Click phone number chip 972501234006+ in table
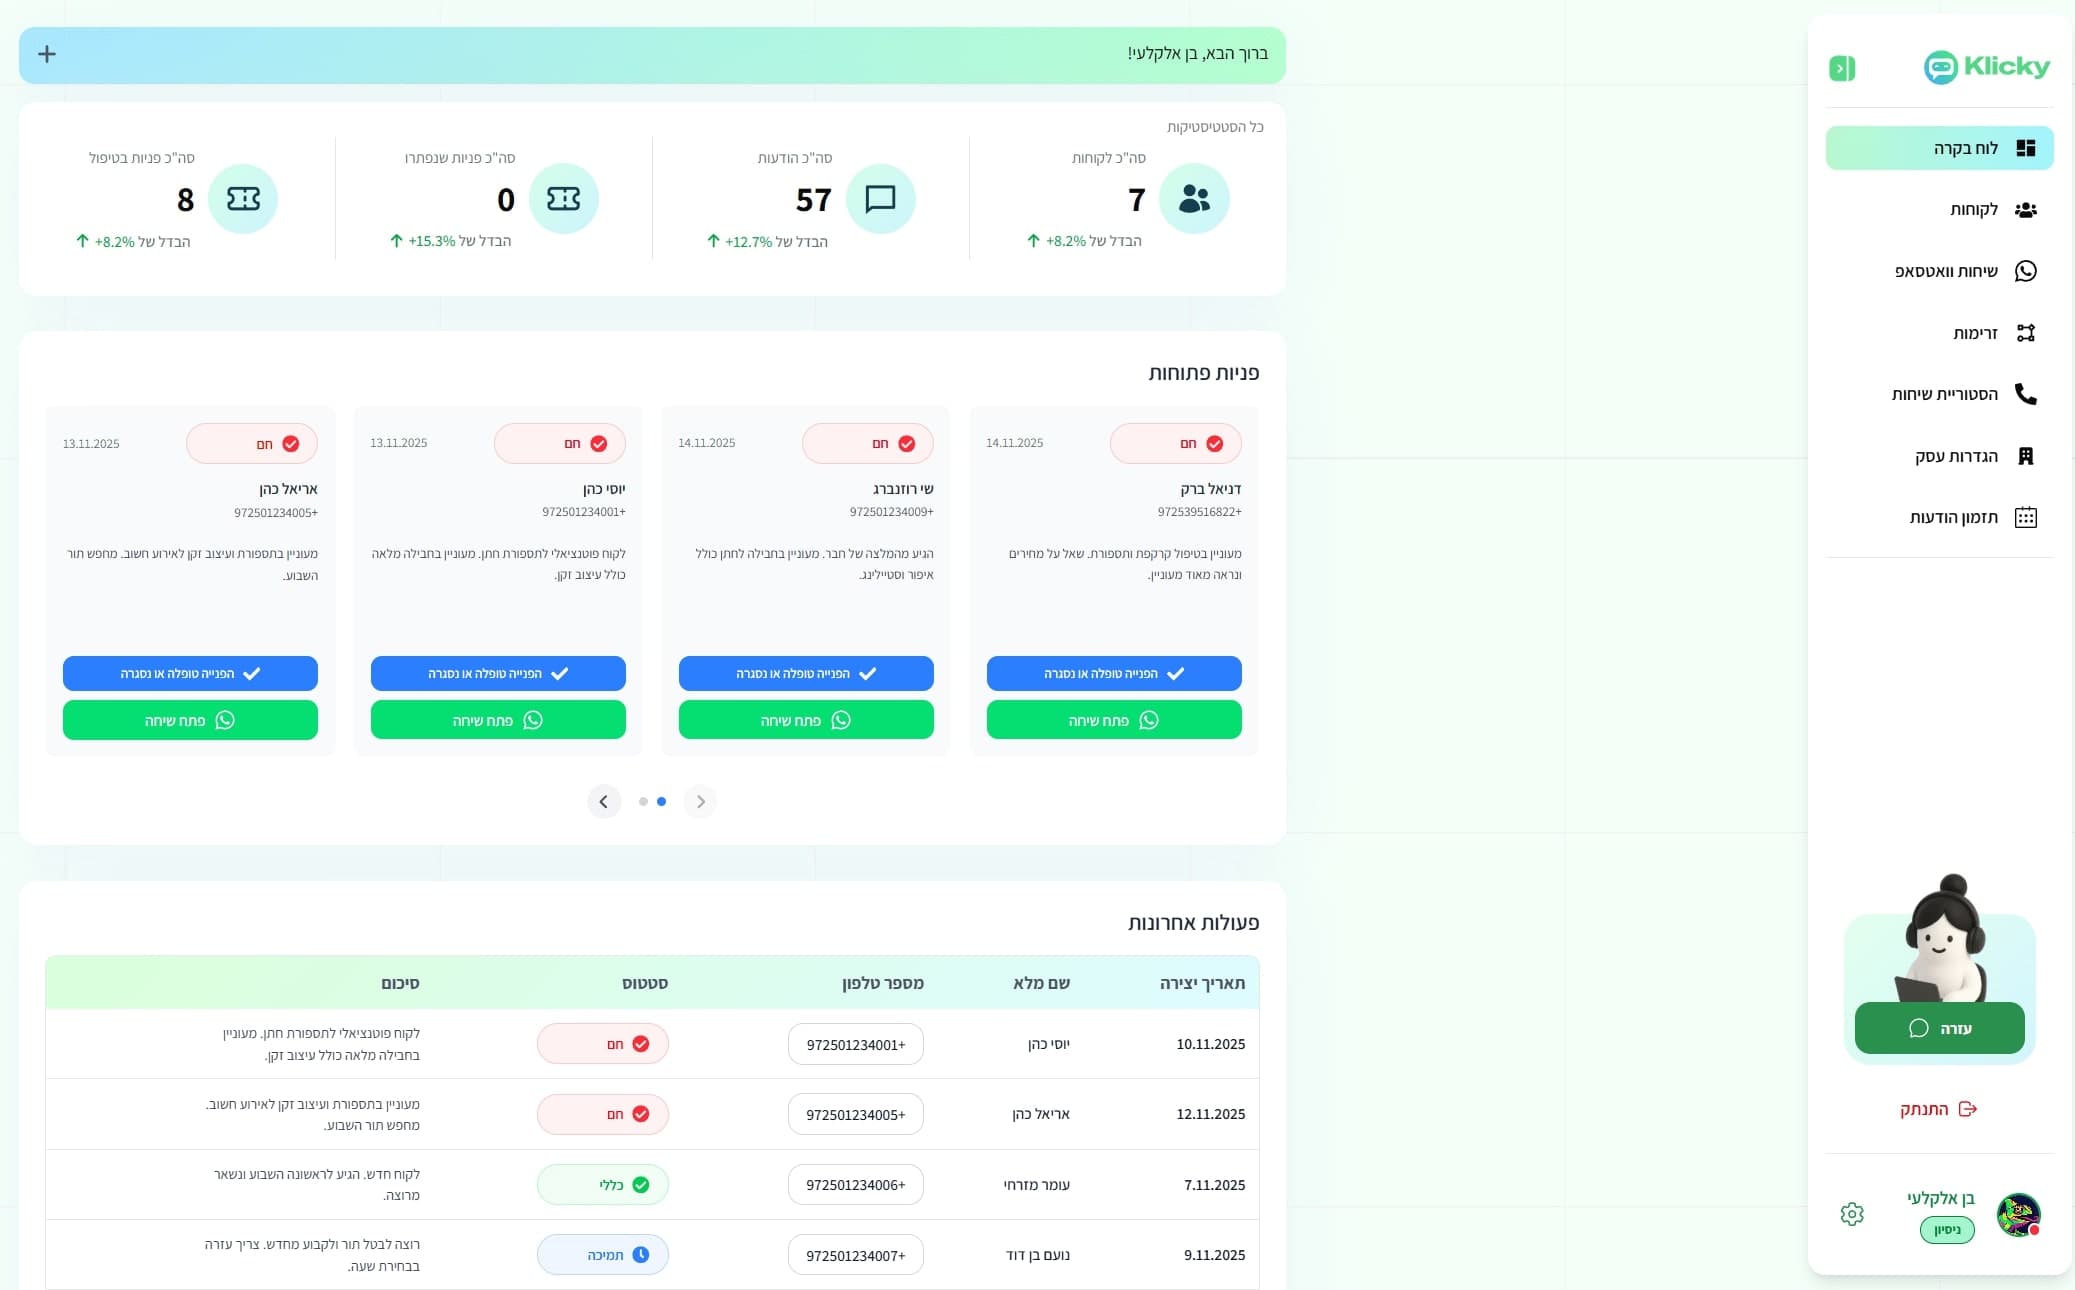2075x1290 pixels. point(855,1184)
